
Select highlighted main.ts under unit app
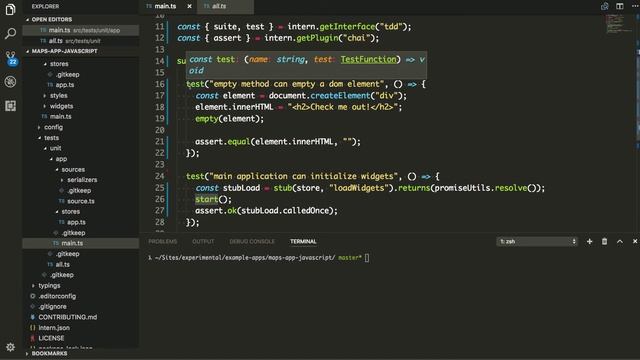click(81, 243)
